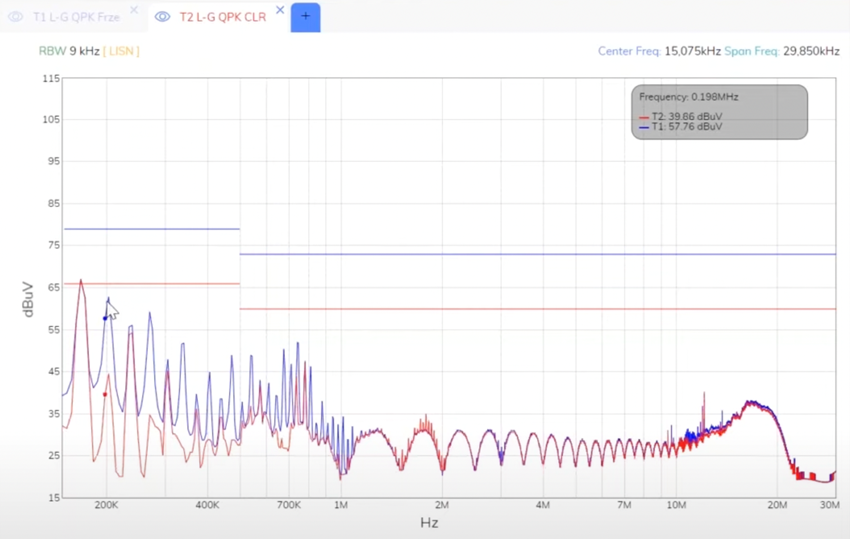Switch to the T1 L-G QPK Frze tab

pyautogui.click(x=76, y=17)
